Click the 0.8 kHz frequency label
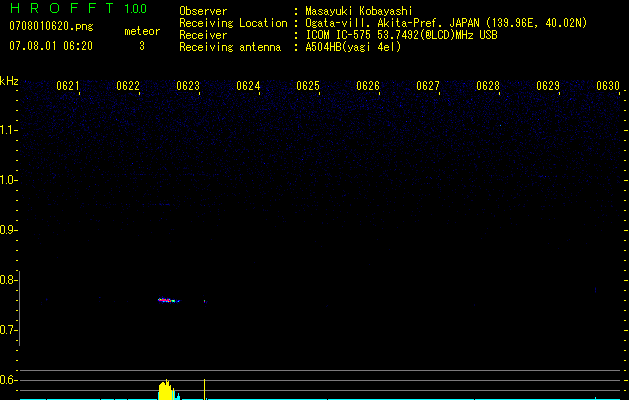 pos(8,280)
